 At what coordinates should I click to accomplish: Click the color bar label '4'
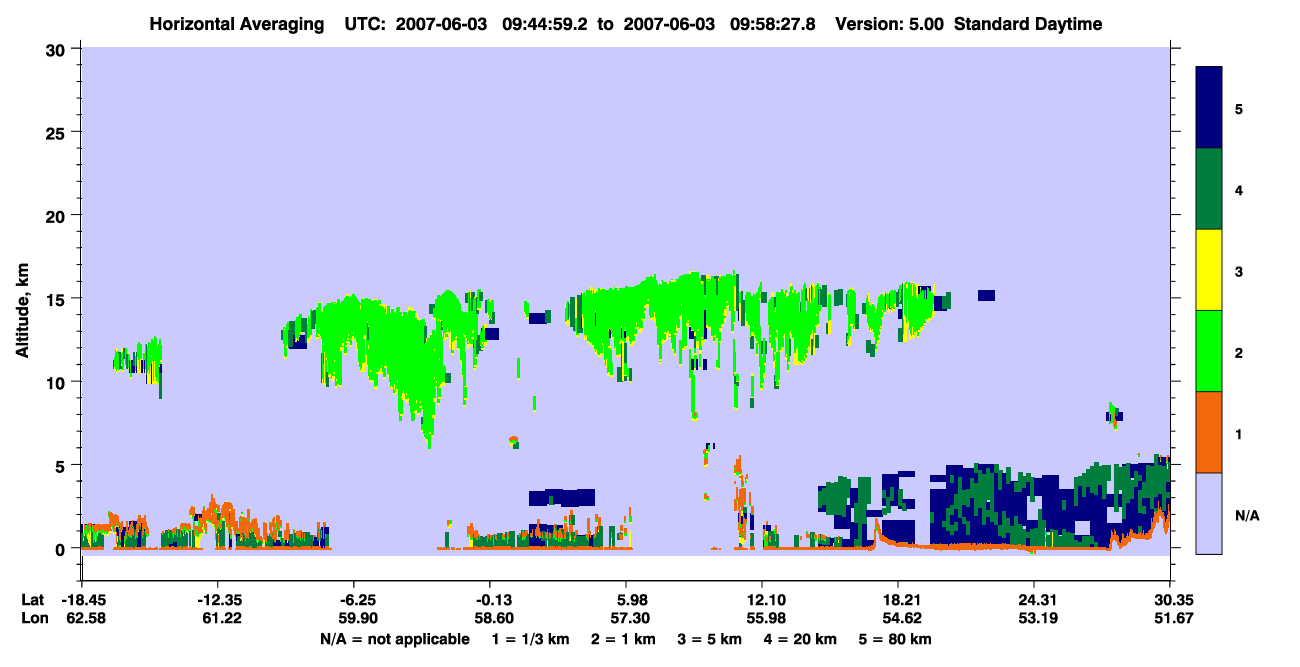(x=1239, y=189)
